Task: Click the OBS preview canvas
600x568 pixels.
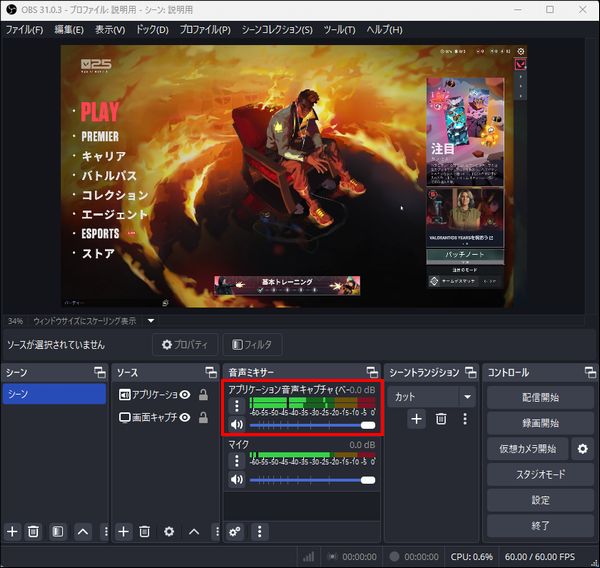Action: [294, 176]
